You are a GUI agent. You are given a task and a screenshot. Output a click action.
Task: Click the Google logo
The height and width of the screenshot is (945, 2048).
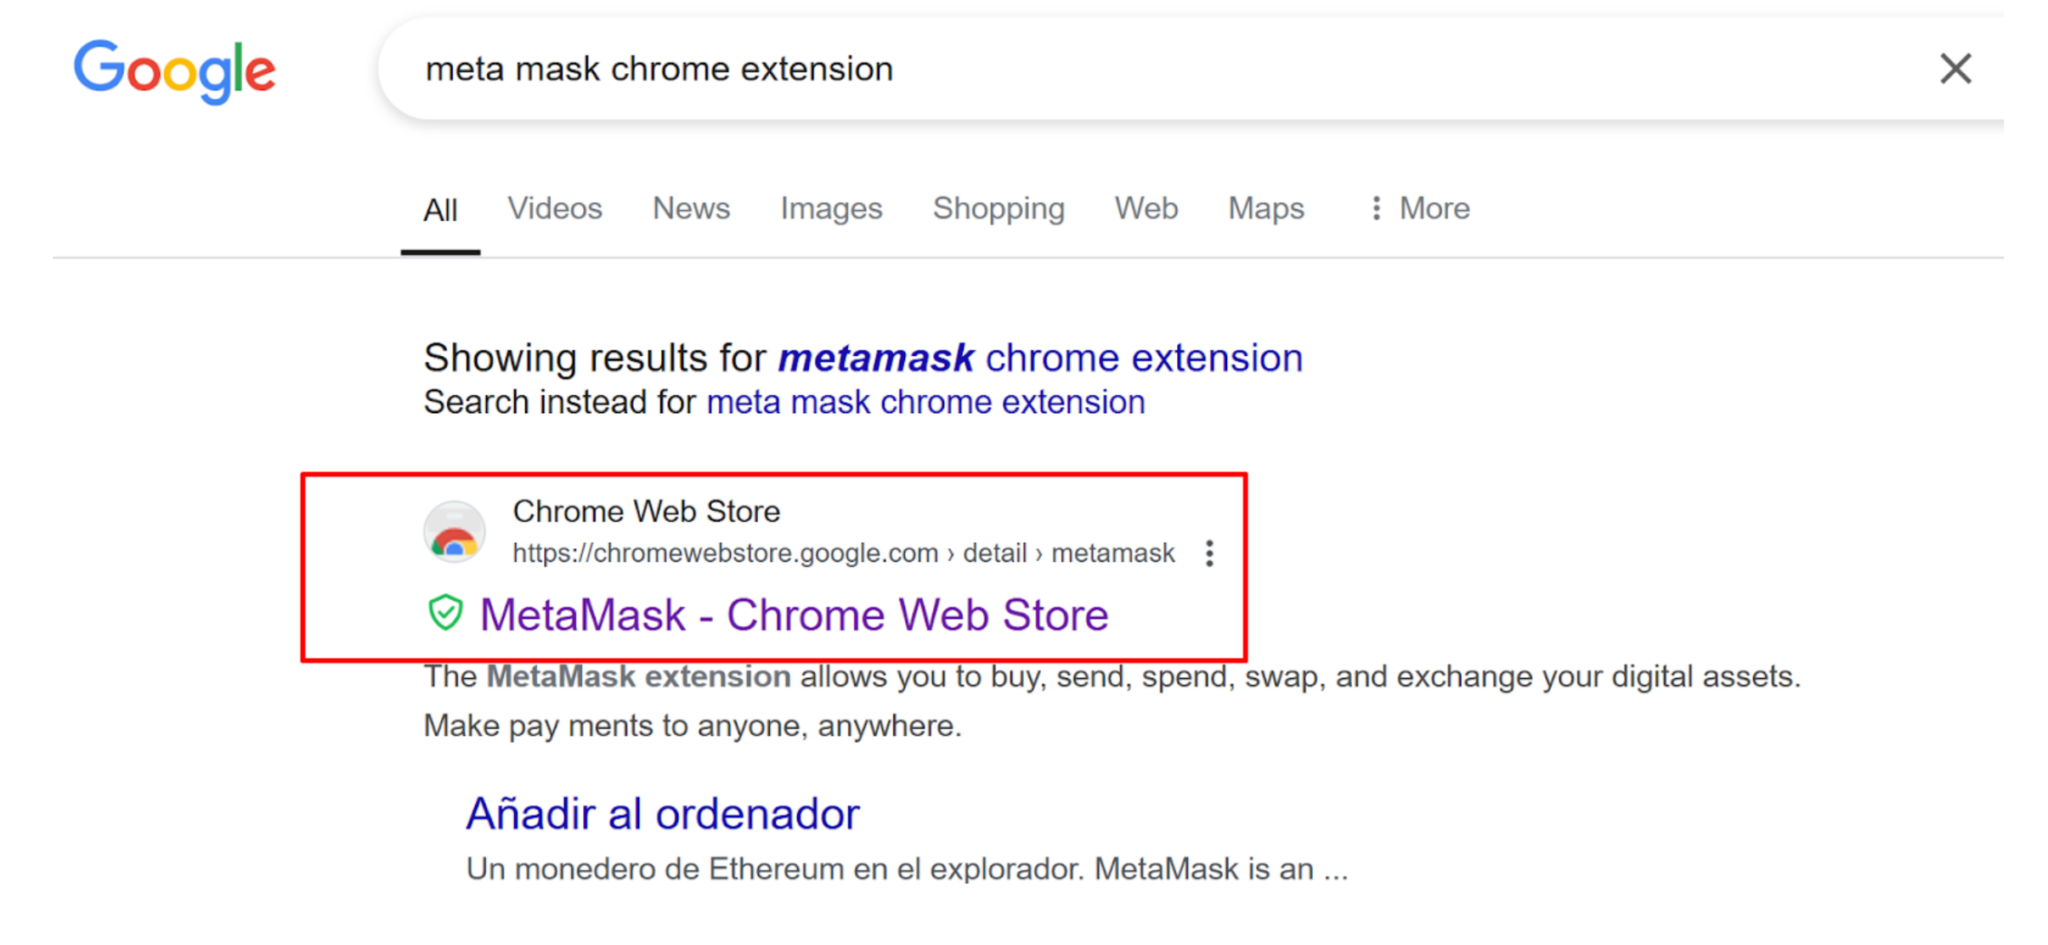pyautogui.click(x=175, y=70)
